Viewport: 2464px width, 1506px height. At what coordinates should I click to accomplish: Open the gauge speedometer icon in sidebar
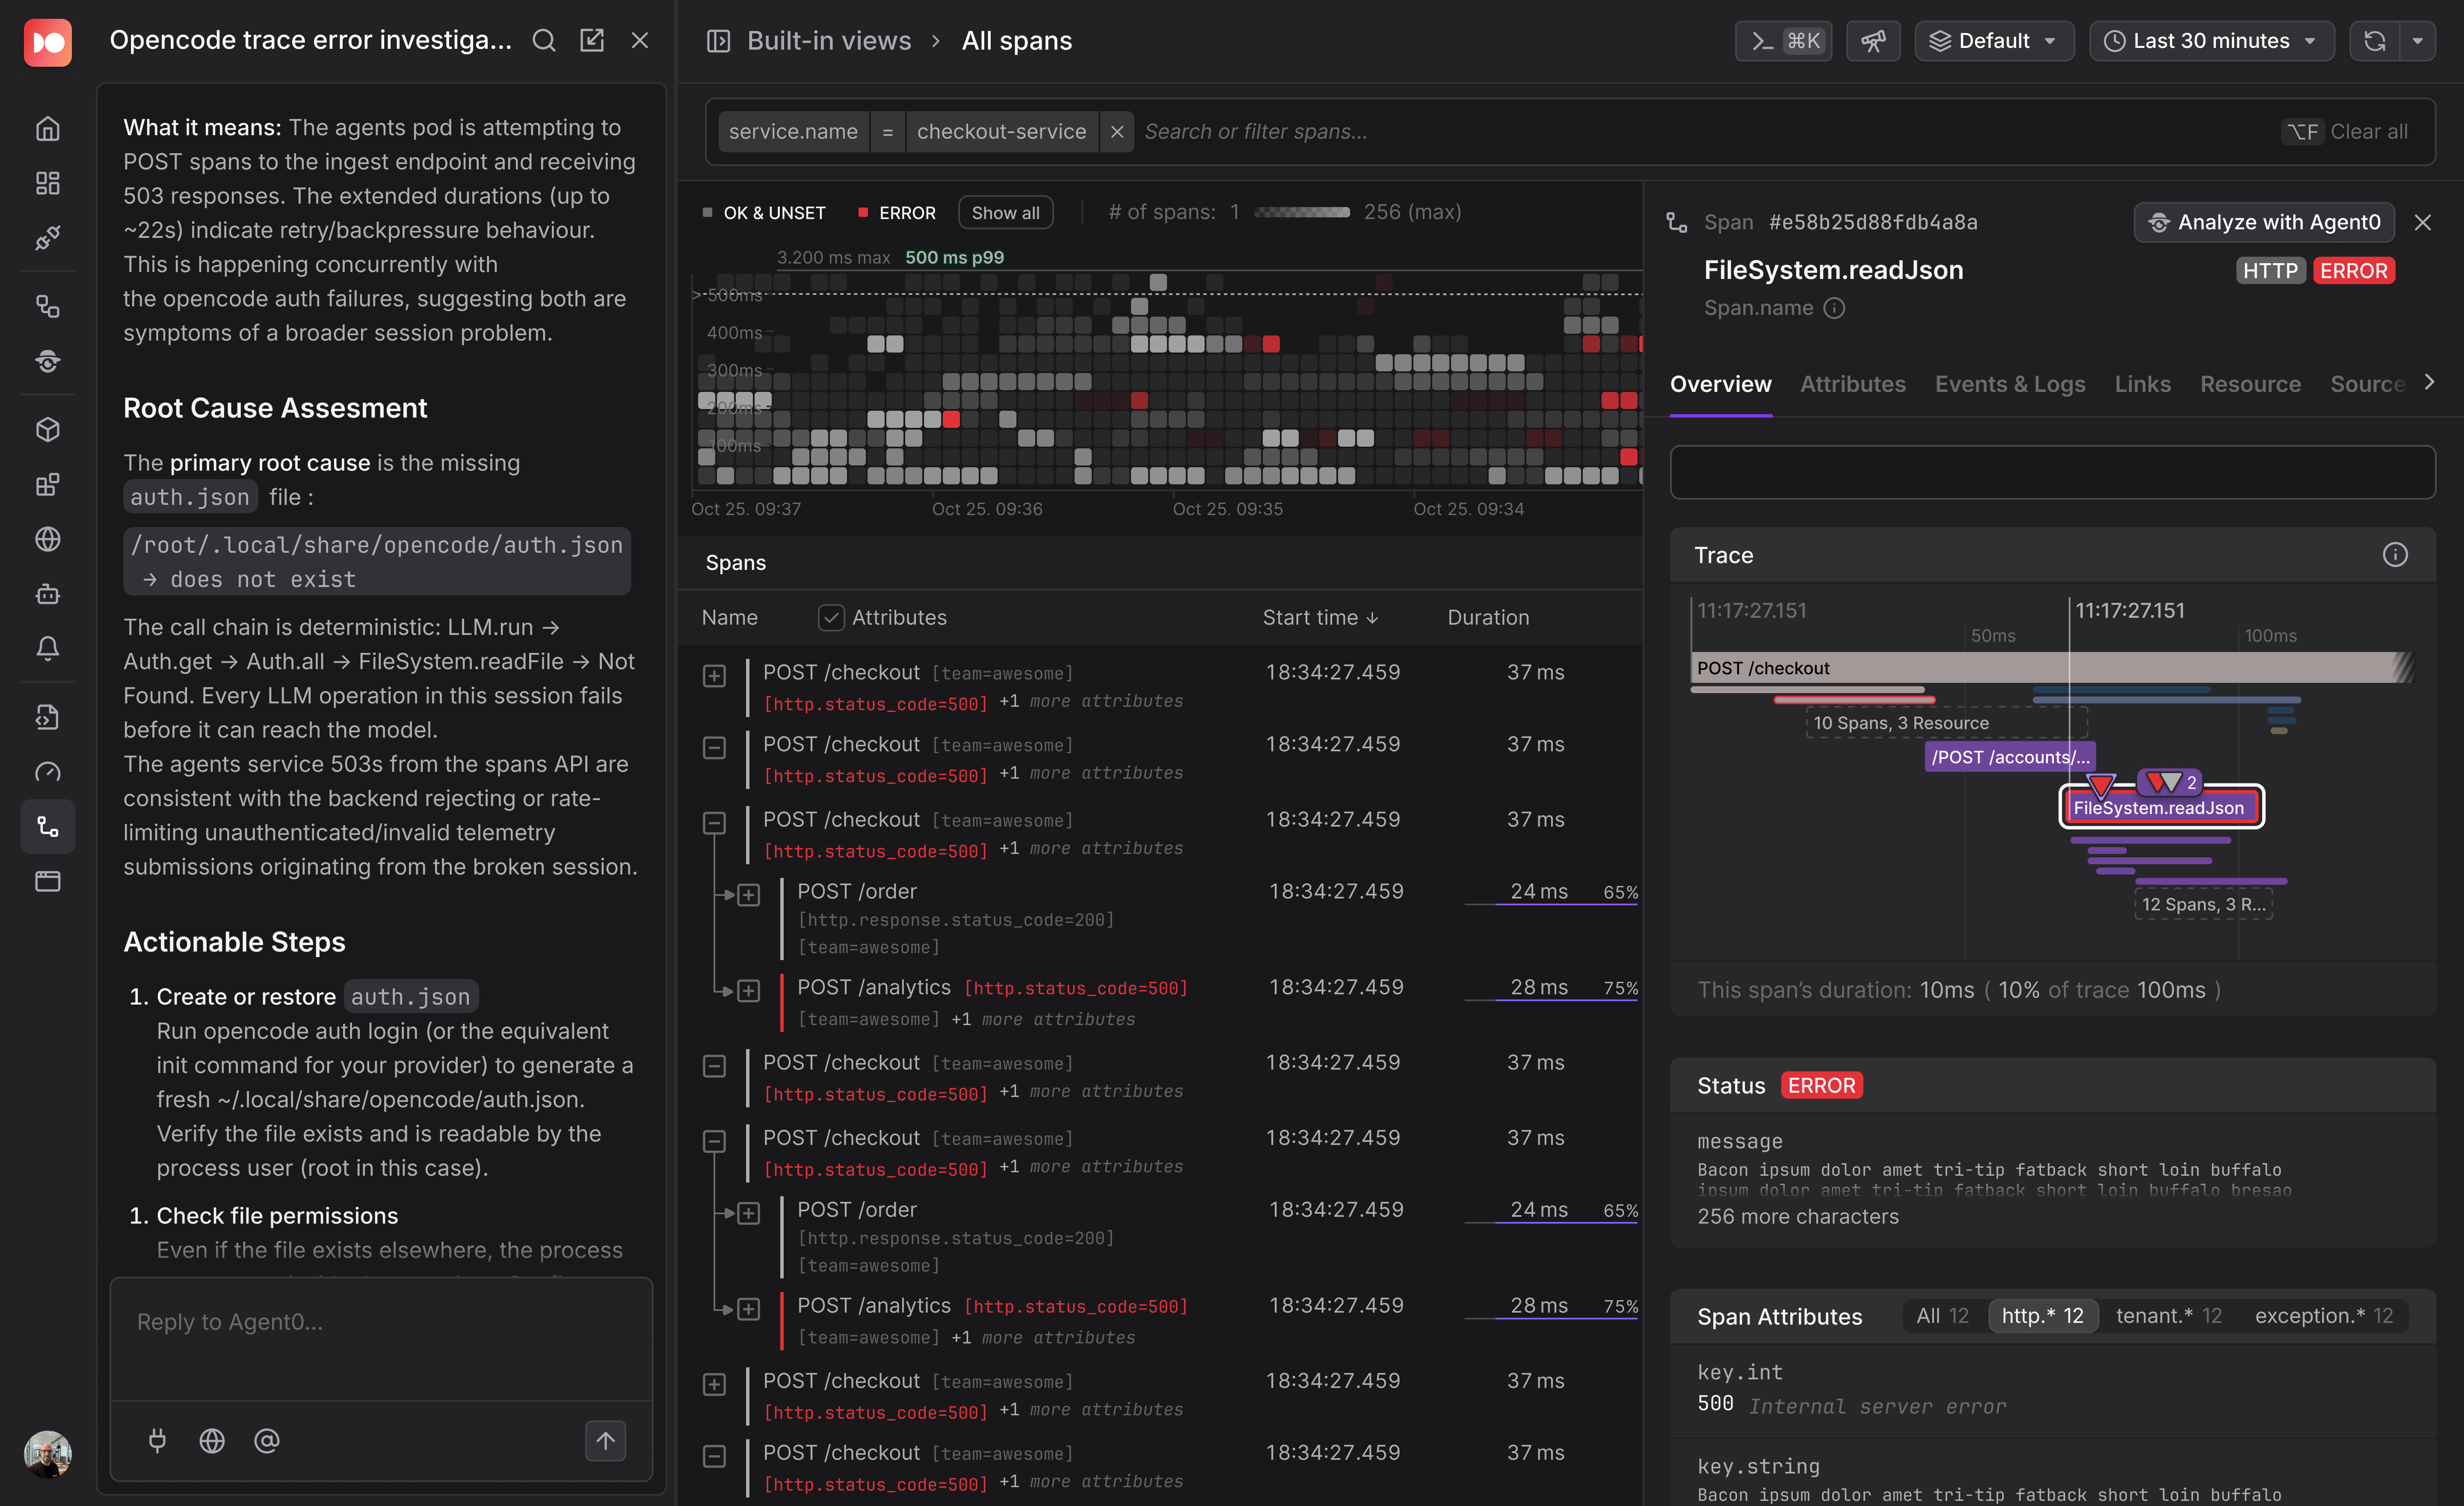tap(47, 772)
